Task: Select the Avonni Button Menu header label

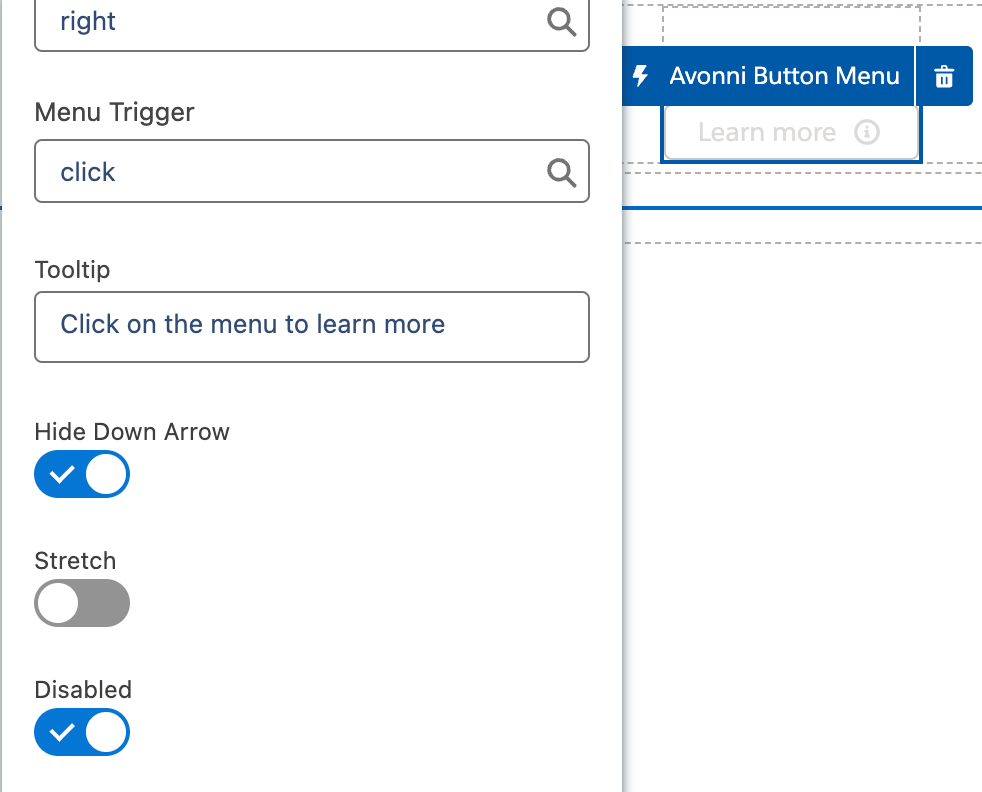Action: pyautogui.click(x=784, y=76)
